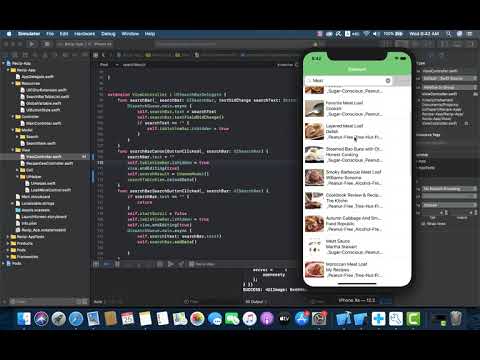Click the volume icon in menu bar
This screenshot has height=360, width=480.
point(376,34)
